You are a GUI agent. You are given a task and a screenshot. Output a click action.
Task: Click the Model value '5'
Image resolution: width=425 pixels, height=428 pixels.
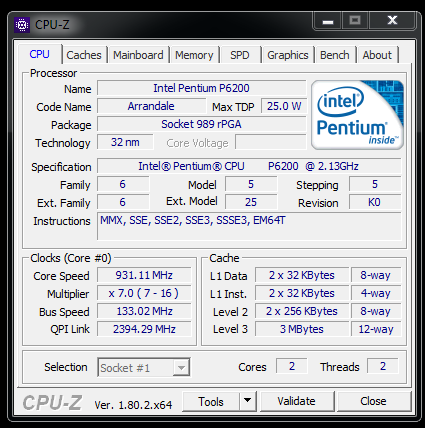pyautogui.click(x=251, y=184)
